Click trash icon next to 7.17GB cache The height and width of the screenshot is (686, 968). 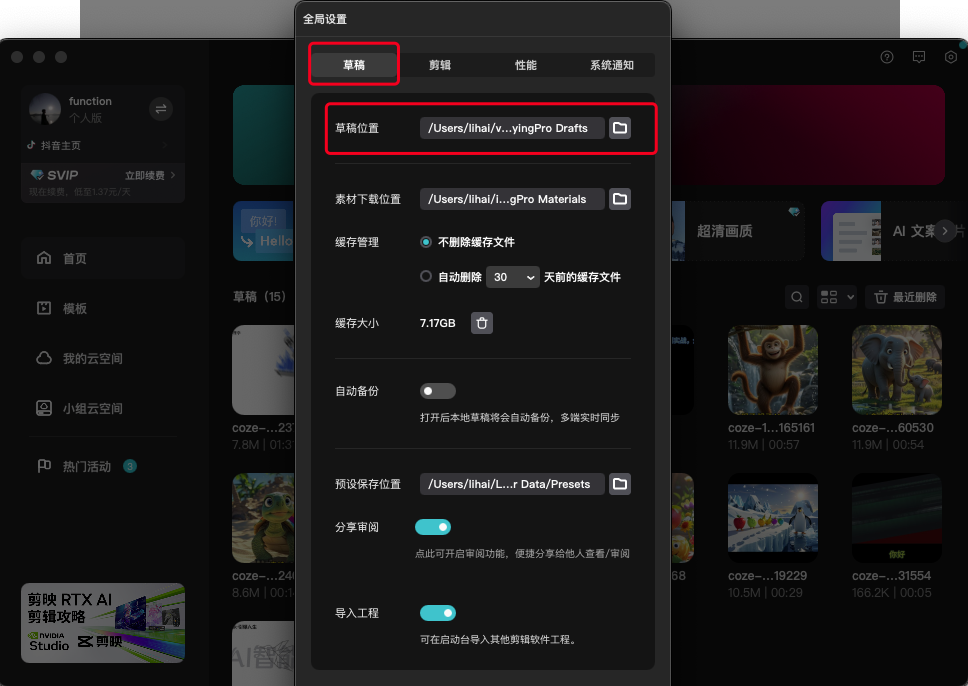[x=482, y=323]
